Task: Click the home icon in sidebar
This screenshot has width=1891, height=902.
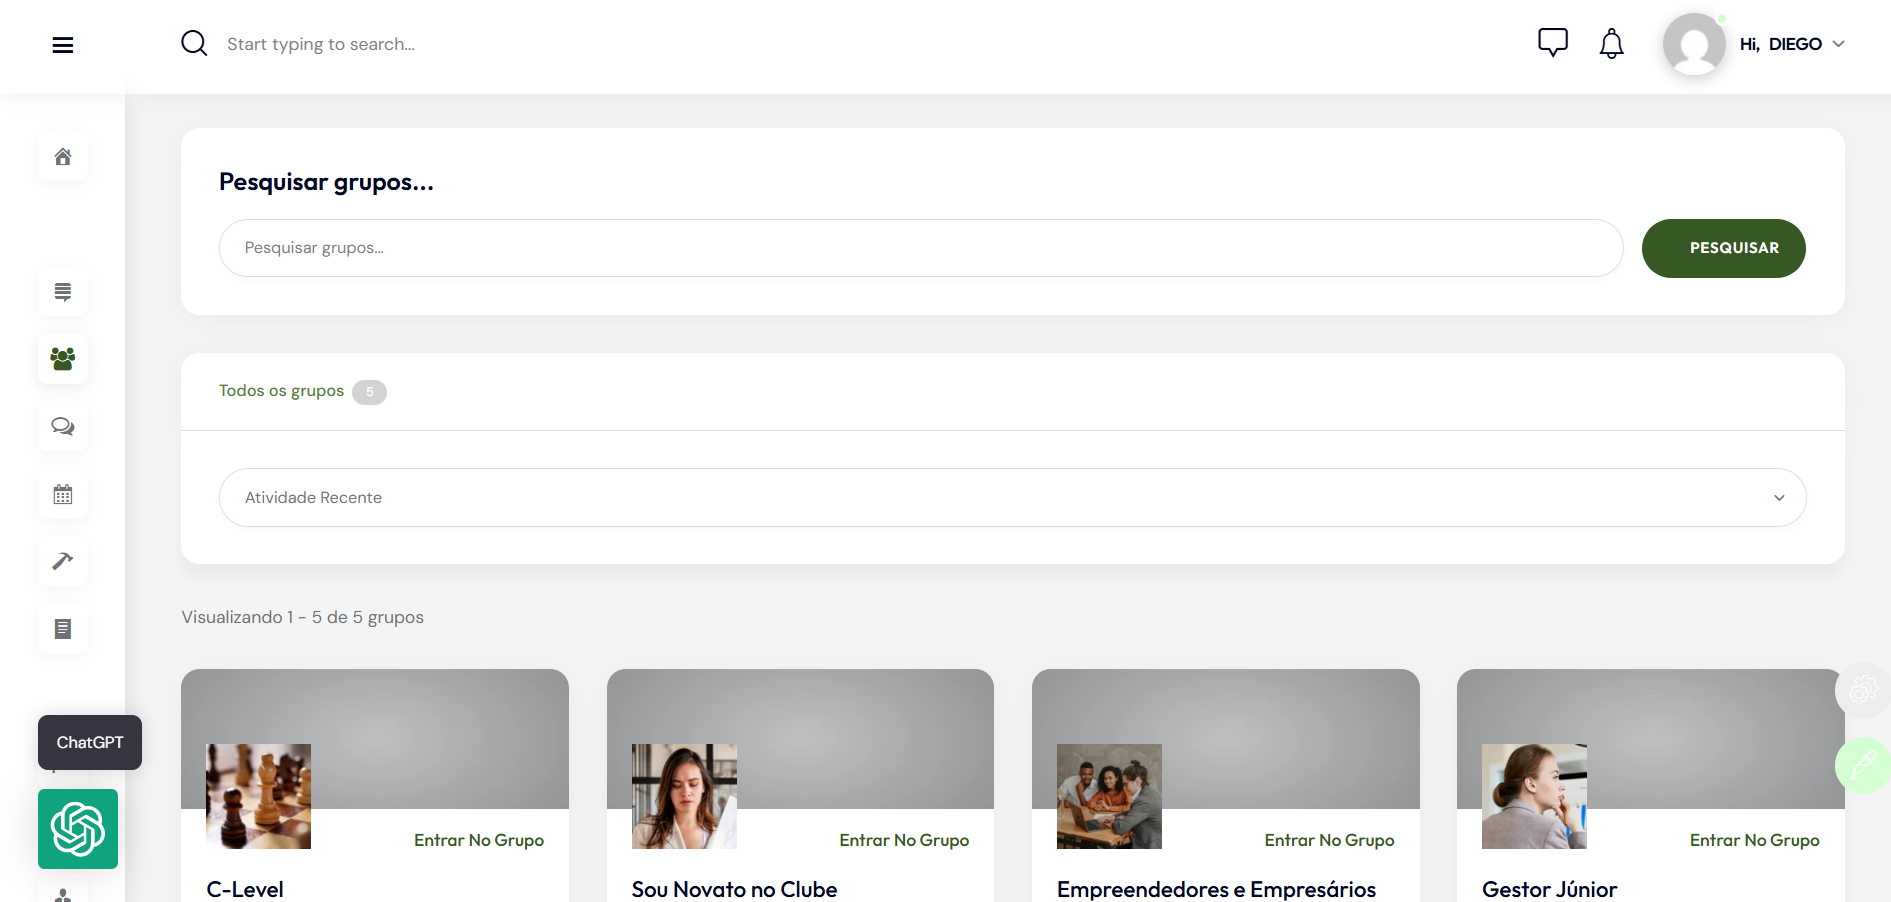Action: [x=63, y=157]
